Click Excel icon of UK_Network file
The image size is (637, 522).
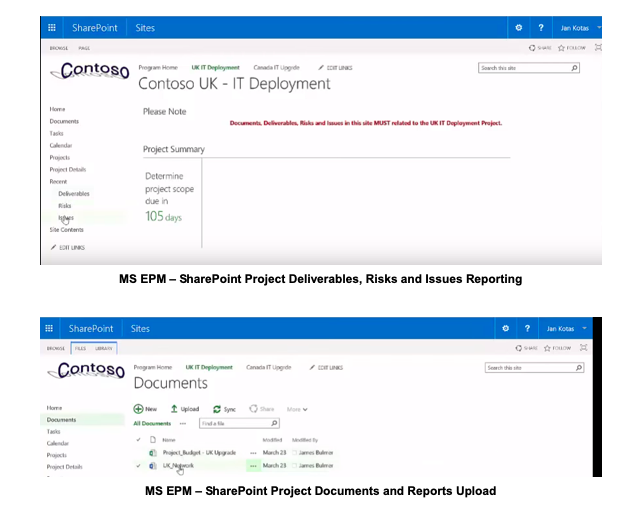pyautogui.click(x=153, y=466)
